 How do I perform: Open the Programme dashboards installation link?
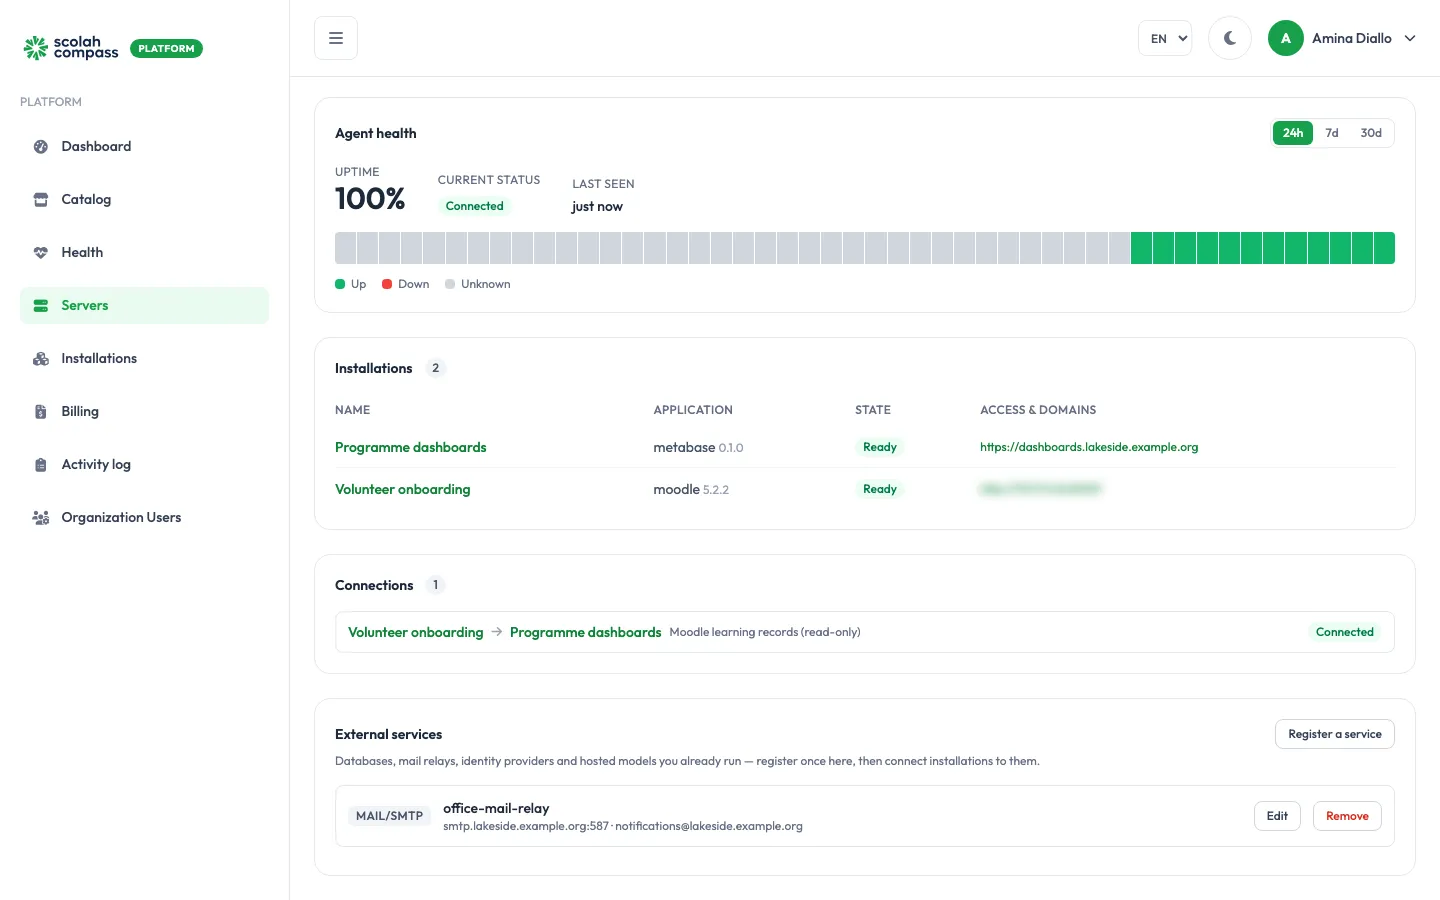(x=411, y=447)
